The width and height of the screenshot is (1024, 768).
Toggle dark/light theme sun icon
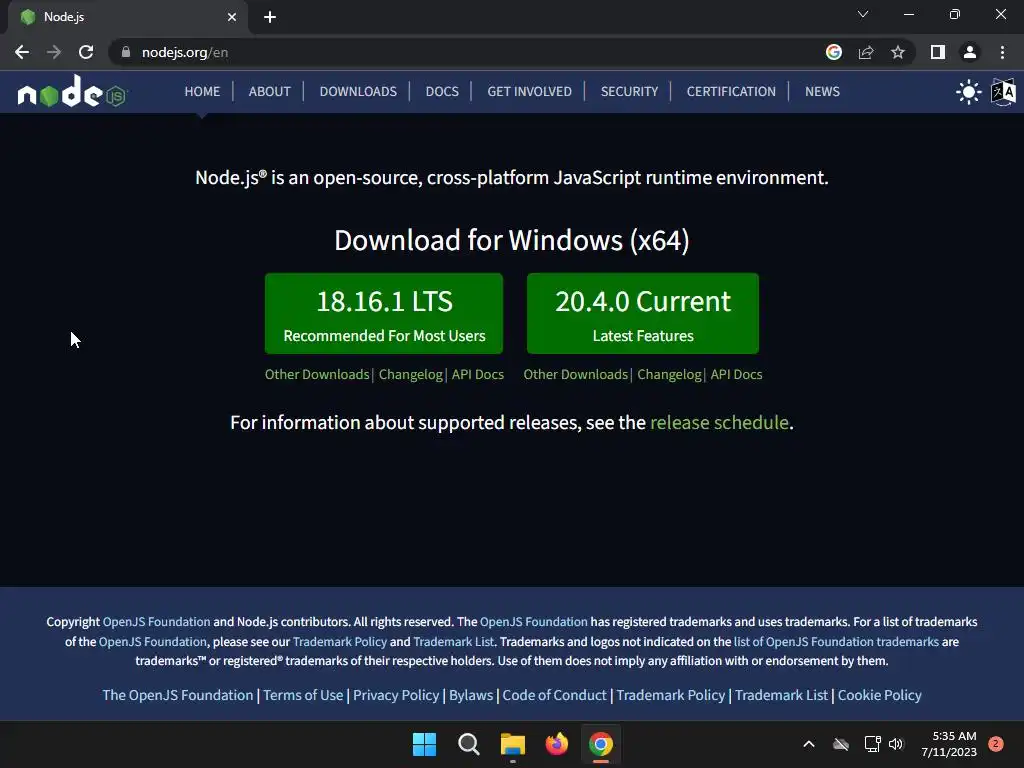click(968, 92)
